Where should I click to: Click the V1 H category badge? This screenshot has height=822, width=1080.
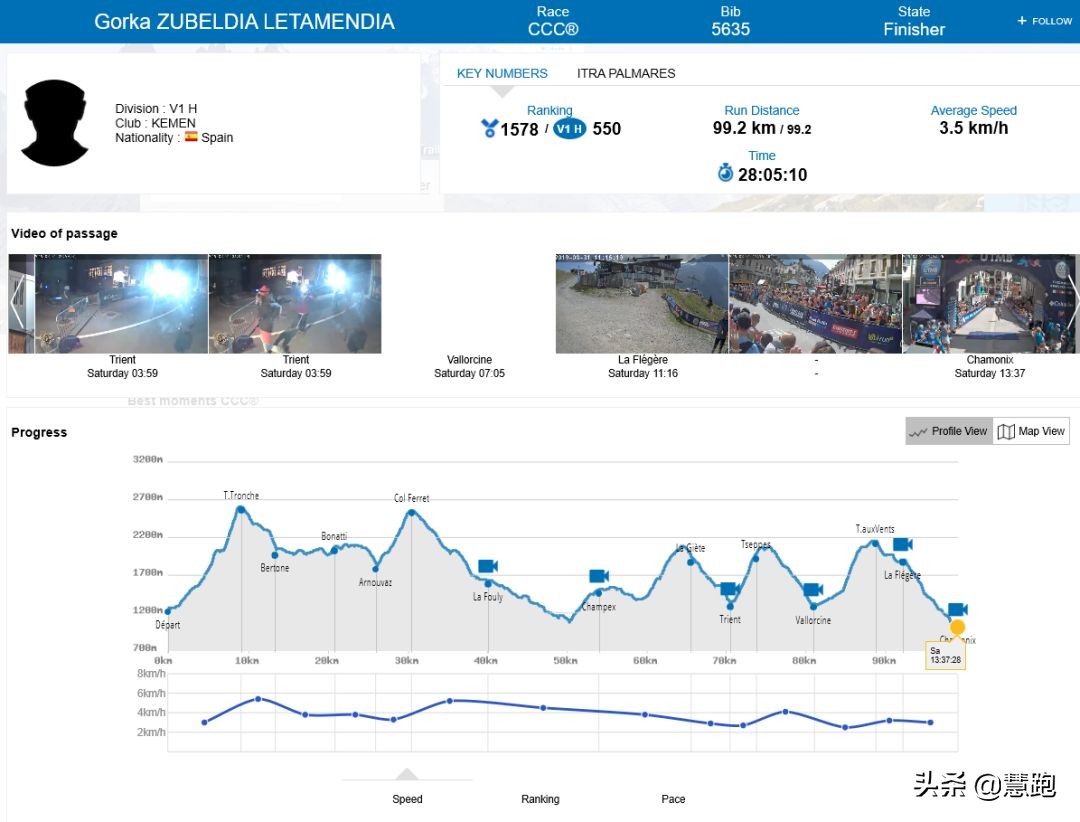click(569, 129)
